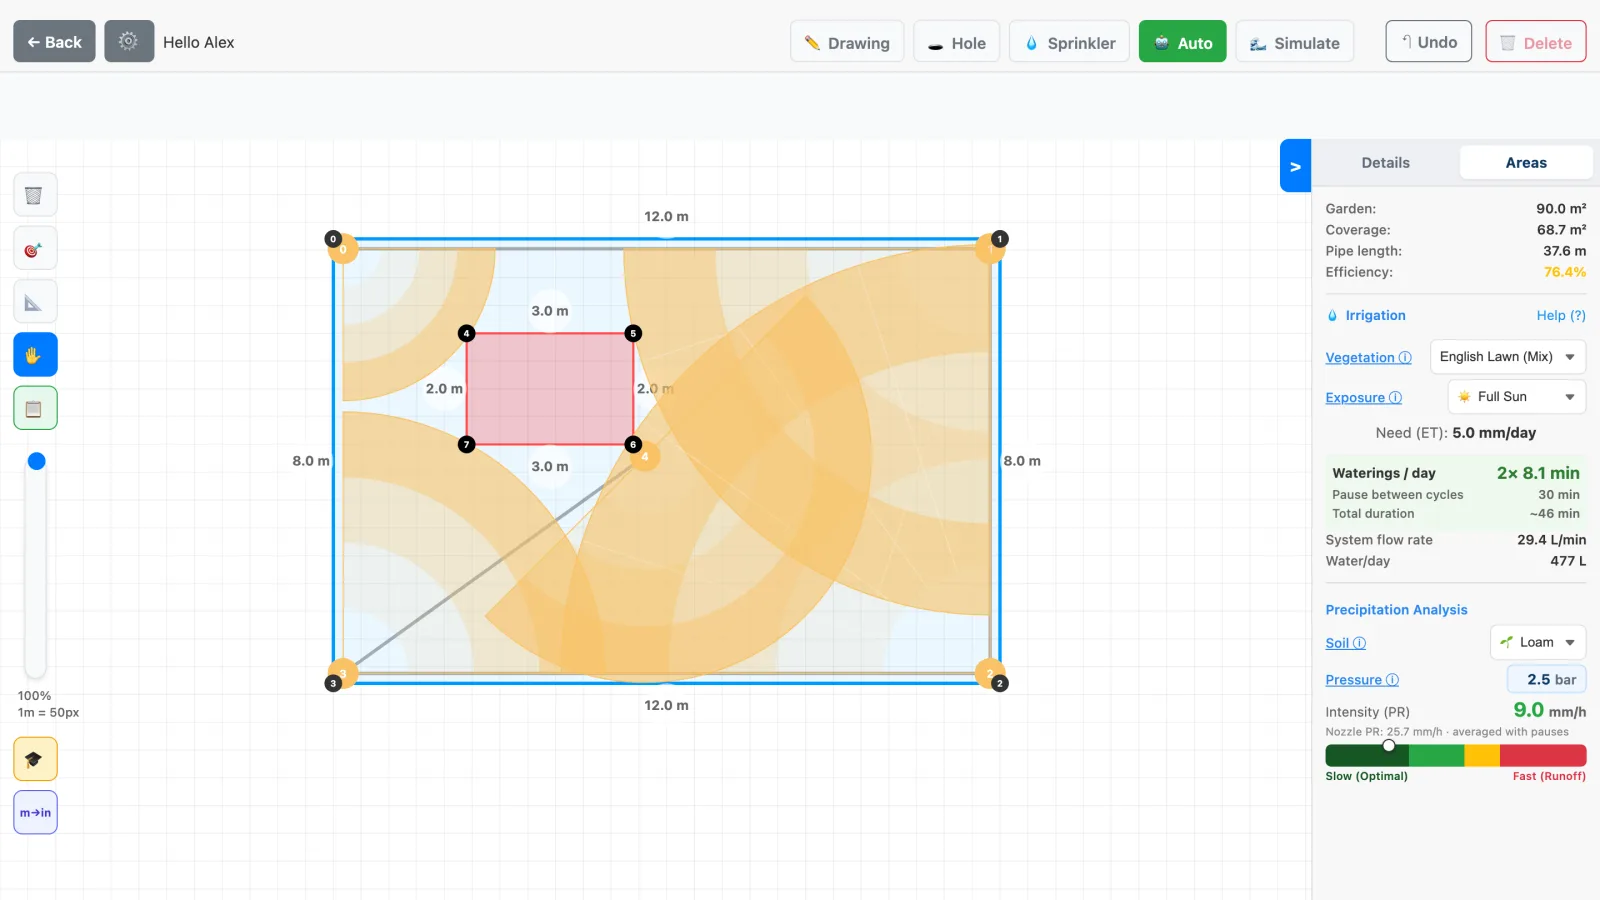The image size is (1600, 900).
Task: Activate the hand pan tool
Action: pos(35,355)
